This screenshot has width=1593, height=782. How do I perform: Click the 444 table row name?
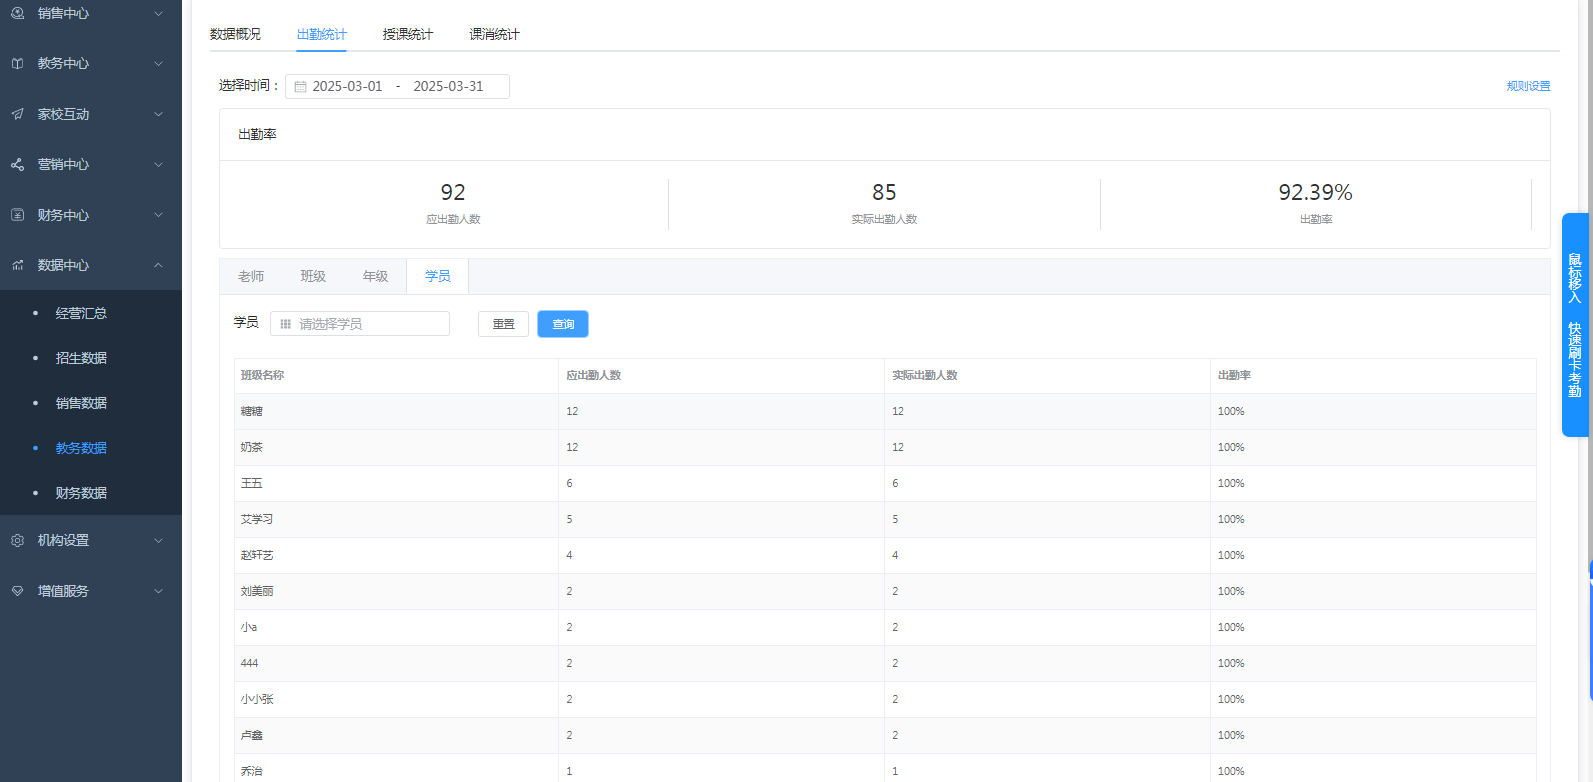coord(249,663)
